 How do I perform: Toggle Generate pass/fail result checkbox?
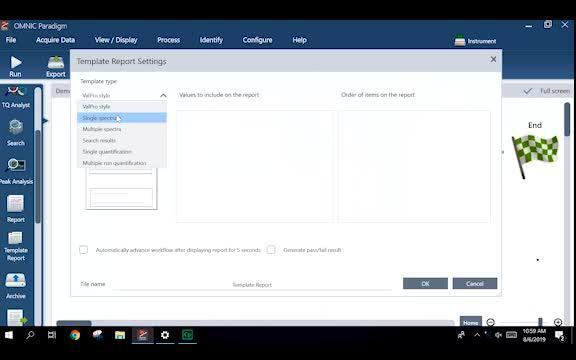pos(271,250)
